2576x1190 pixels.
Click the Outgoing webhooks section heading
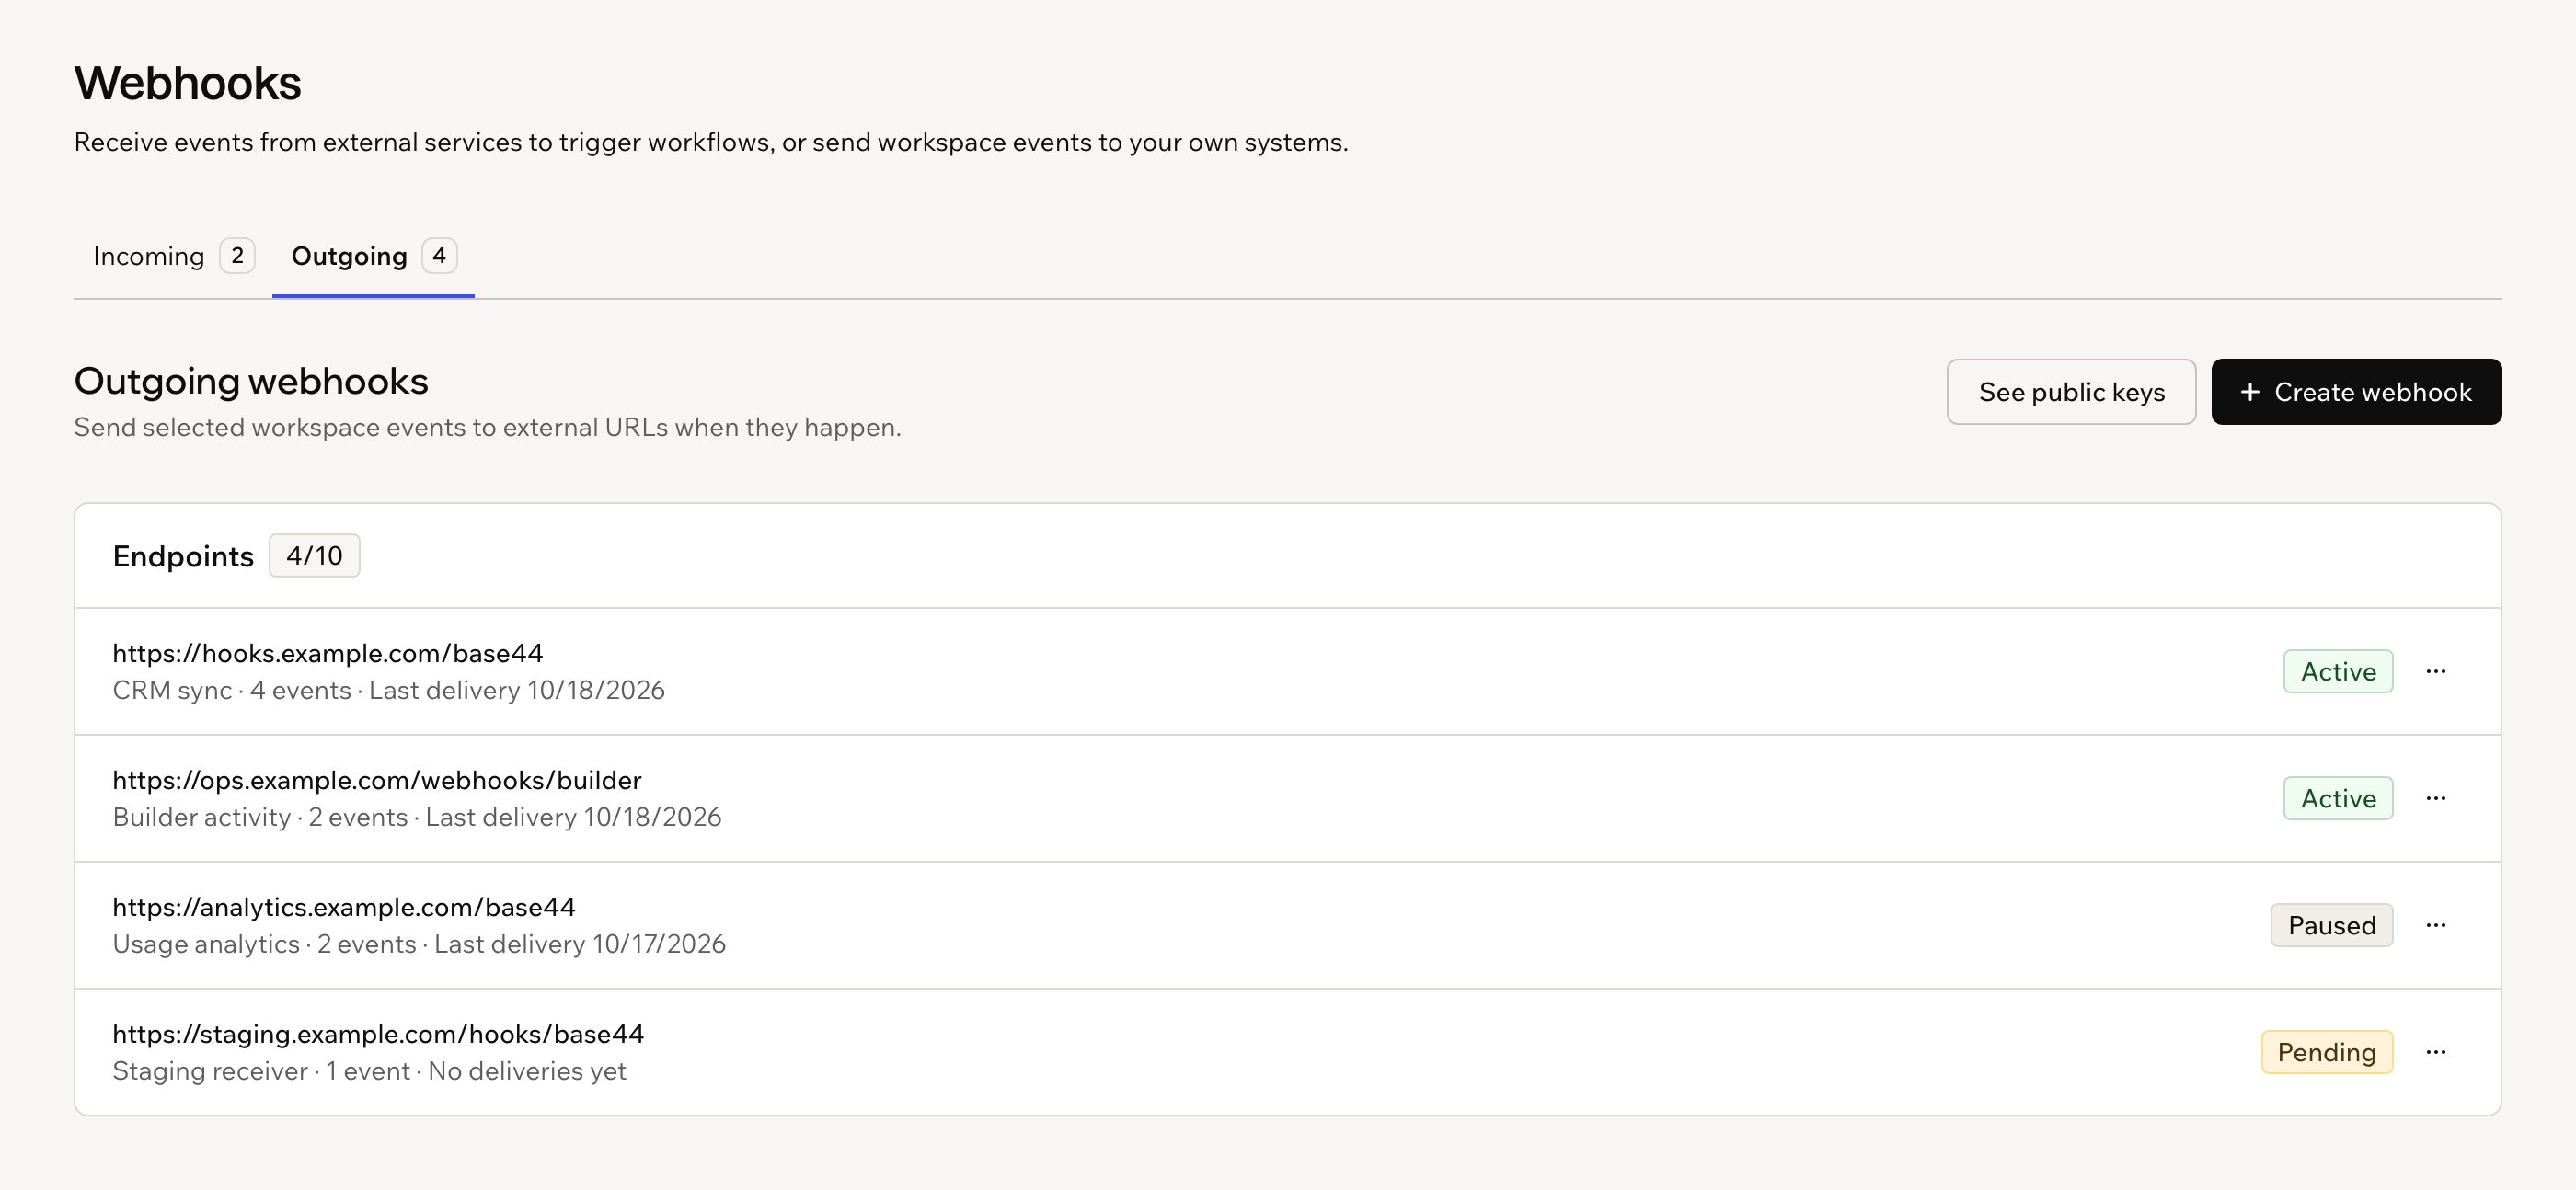(251, 381)
